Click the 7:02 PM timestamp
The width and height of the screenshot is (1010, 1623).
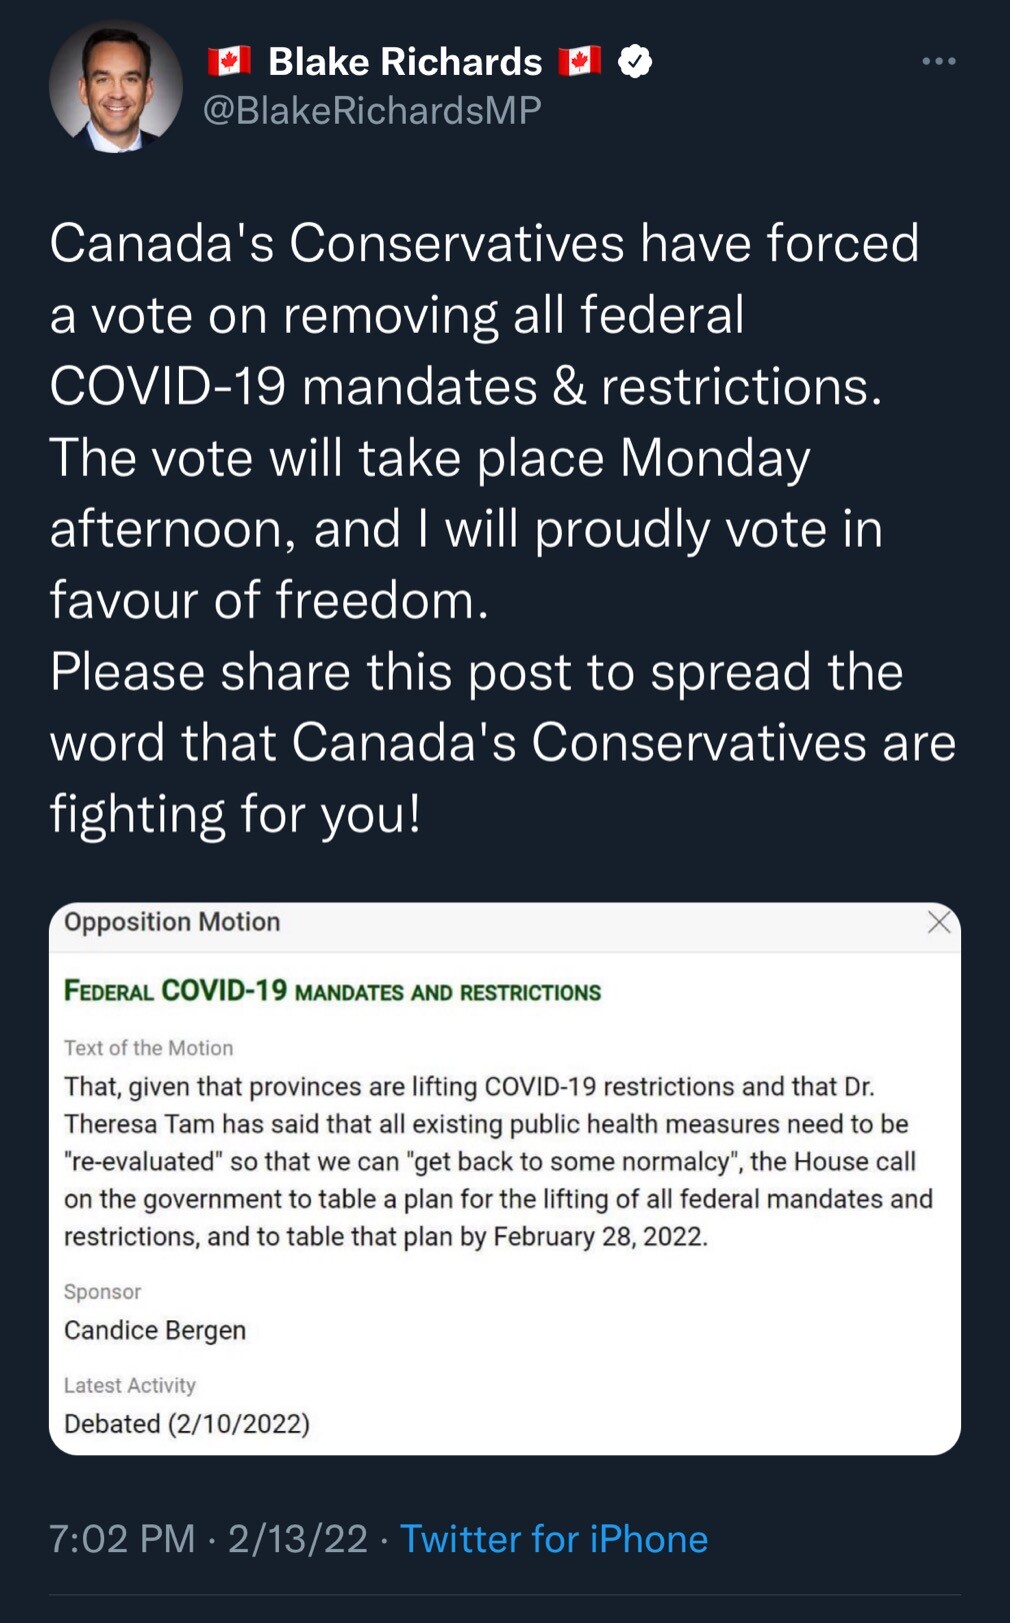tap(122, 1539)
